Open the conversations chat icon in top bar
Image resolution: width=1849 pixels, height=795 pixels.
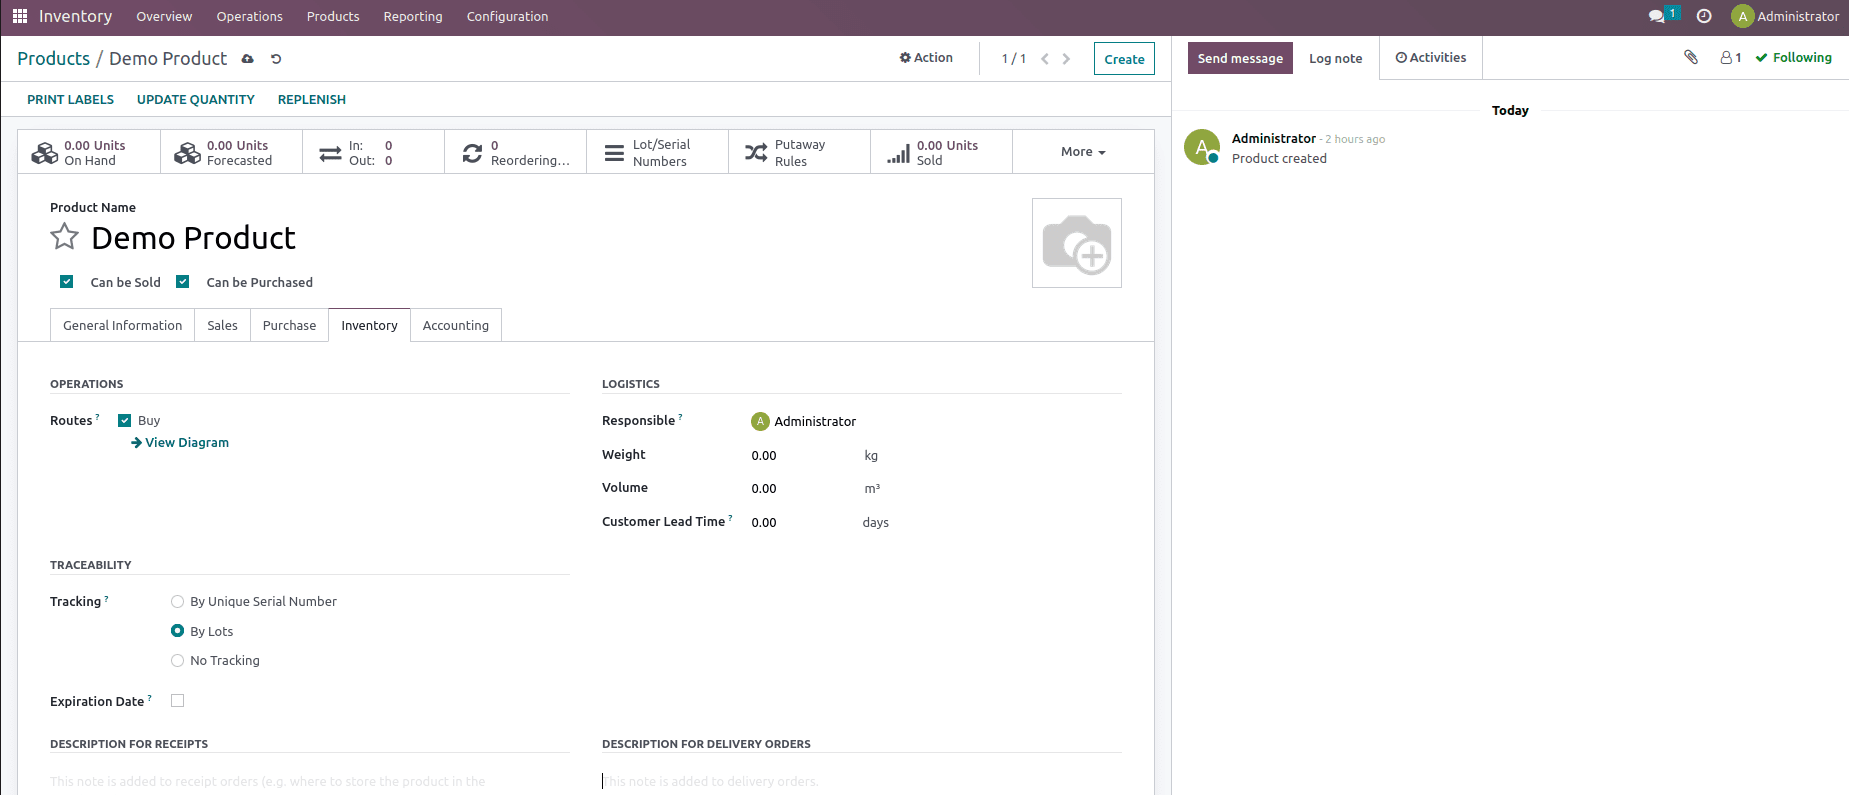point(1658,16)
